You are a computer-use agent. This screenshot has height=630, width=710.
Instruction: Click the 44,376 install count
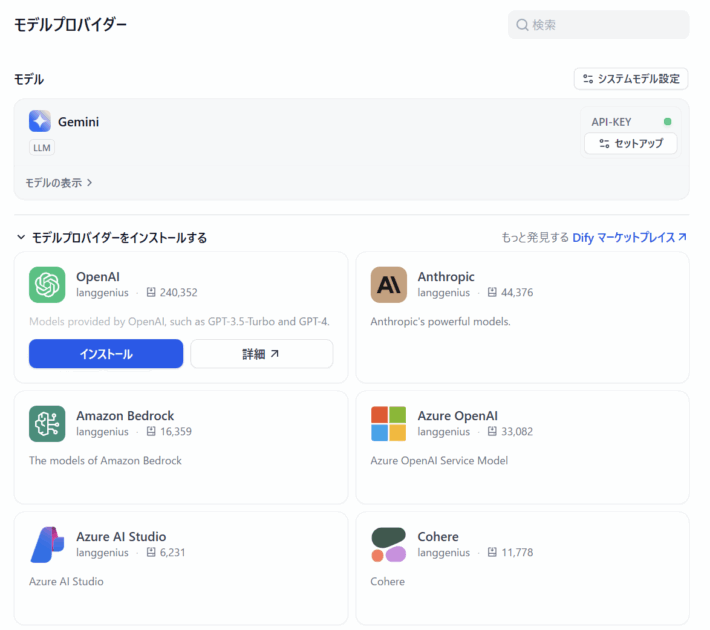[517, 293]
